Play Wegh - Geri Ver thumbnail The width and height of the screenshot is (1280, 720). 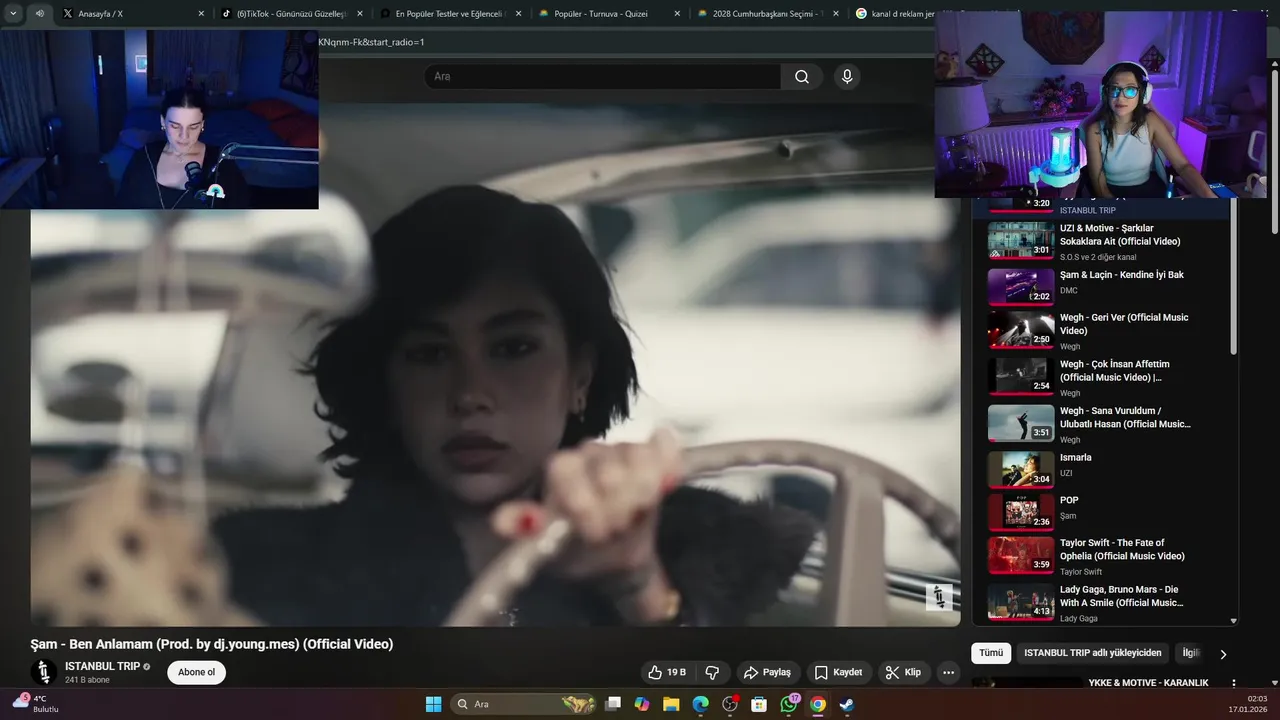coord(1021,329)
